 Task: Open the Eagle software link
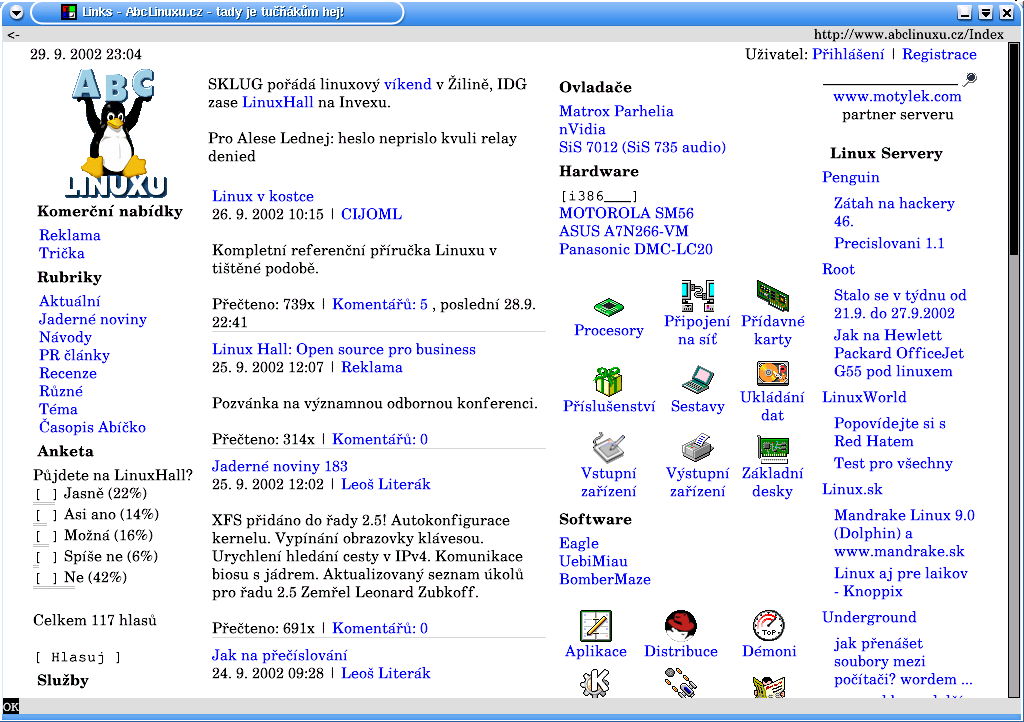tap(579, 543)
